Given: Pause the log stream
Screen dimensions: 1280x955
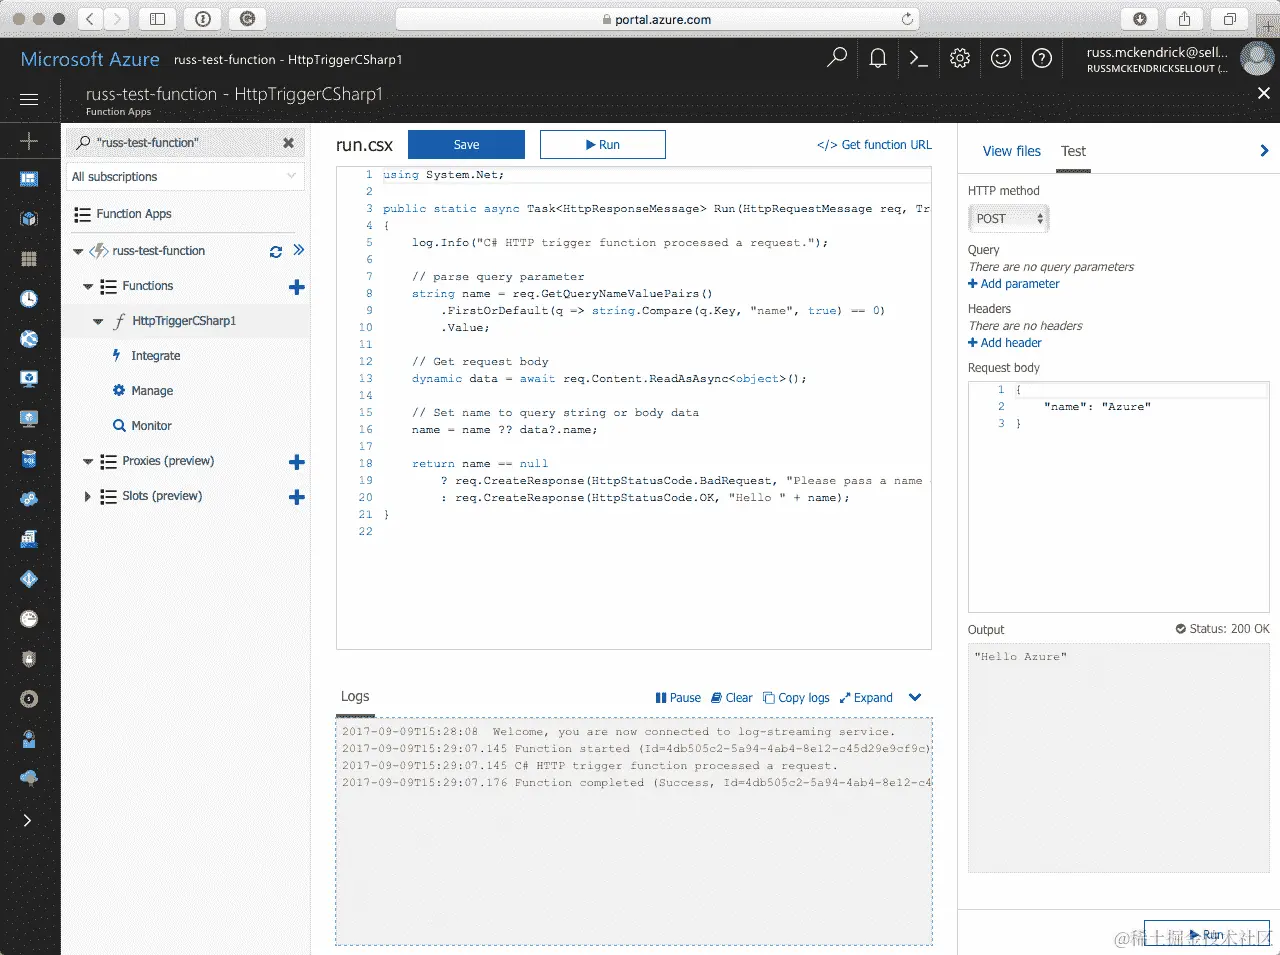Looking at the screenshot, I should [678, 698].
